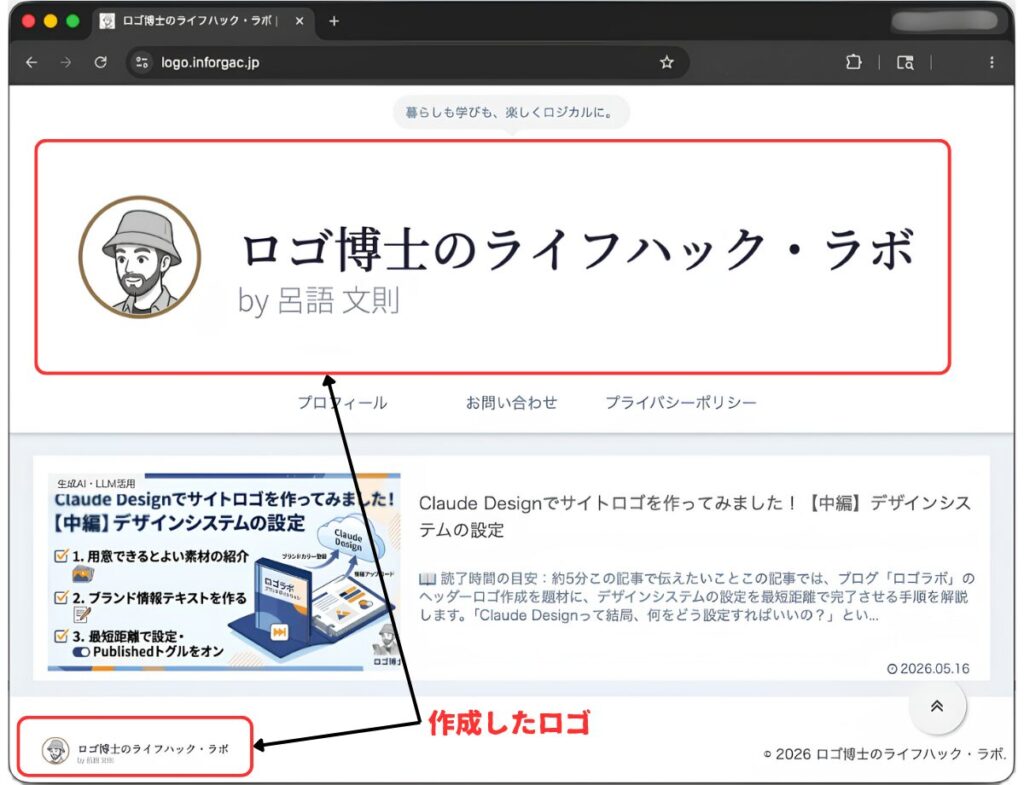Click the subtitle by 呂語 文則
The height and width of the screenshot is (785, 1024).
[318, 301]
